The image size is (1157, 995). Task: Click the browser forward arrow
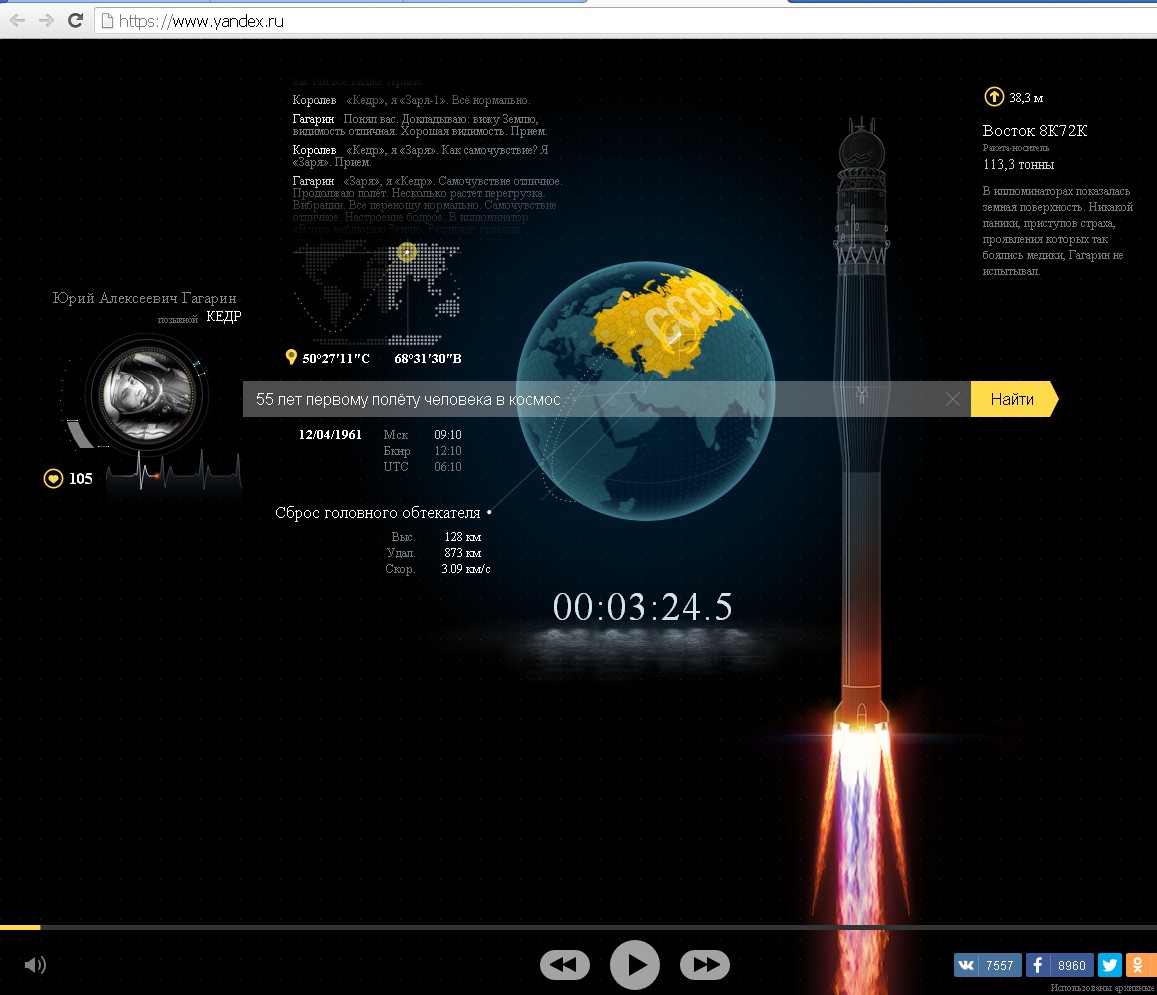(x=46, y=20)
